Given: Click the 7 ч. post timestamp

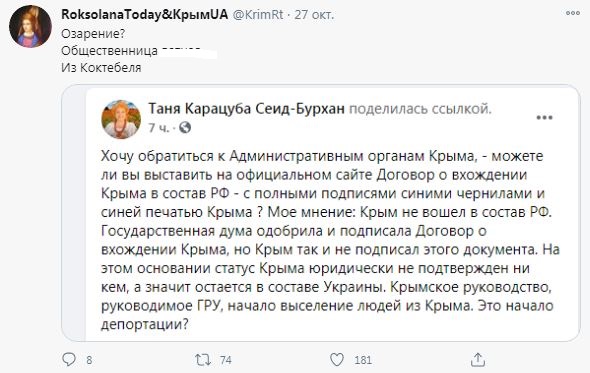Looking at the screenshot, I should (x=159, y=128).
